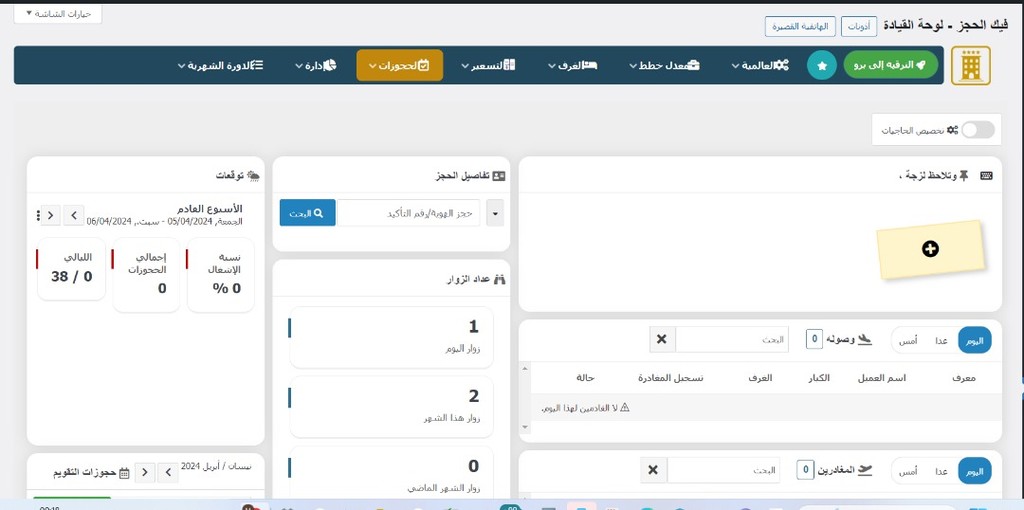Viewport: 1024px width, 510px height.
Task: Open the three-dot menu in forecast panel
Action: (37, 215)
